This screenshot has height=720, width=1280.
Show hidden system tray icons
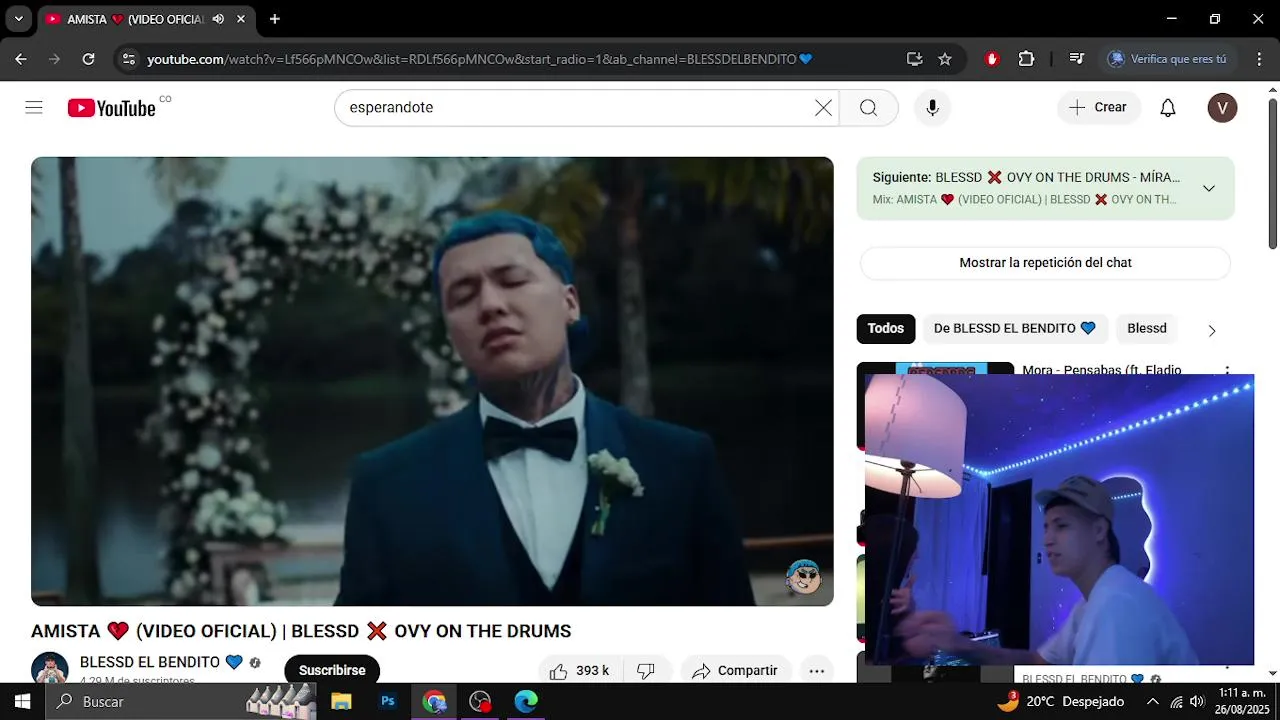pos(1153,701)
